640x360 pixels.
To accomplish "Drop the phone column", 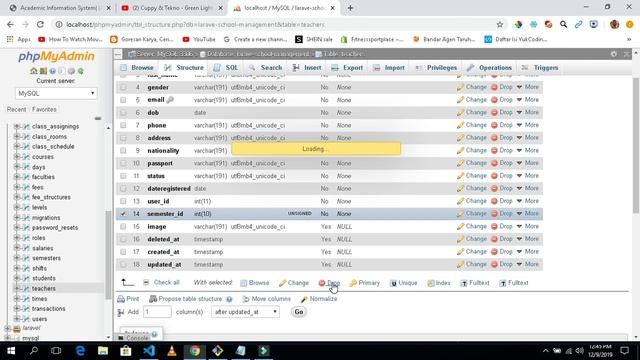I will [x=502, y=125].
